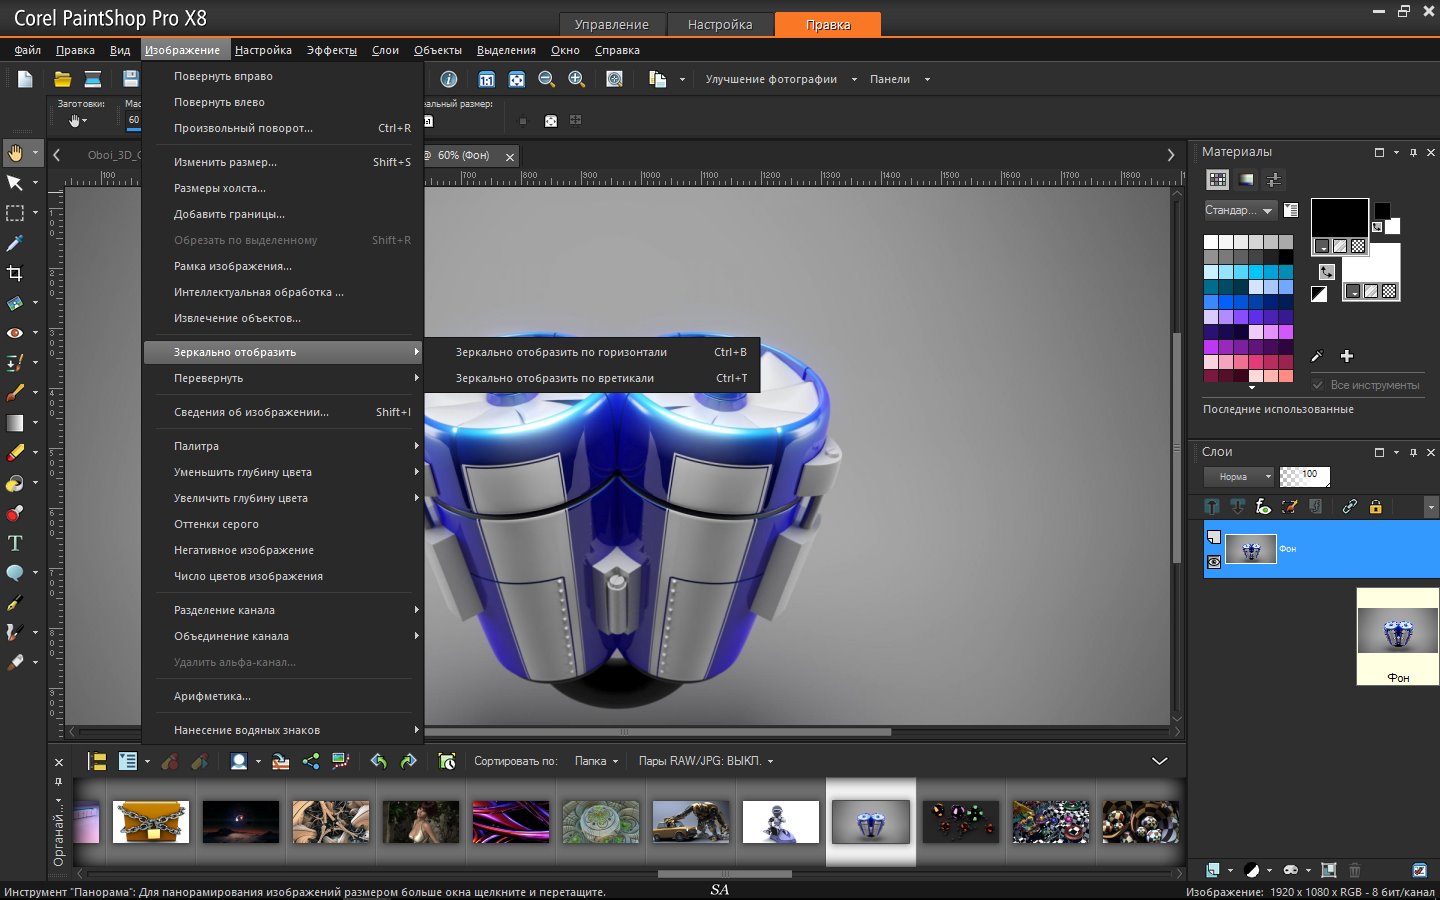Expand the Перевернуть submenu
1440x900 pixels.
coord(283,378)
